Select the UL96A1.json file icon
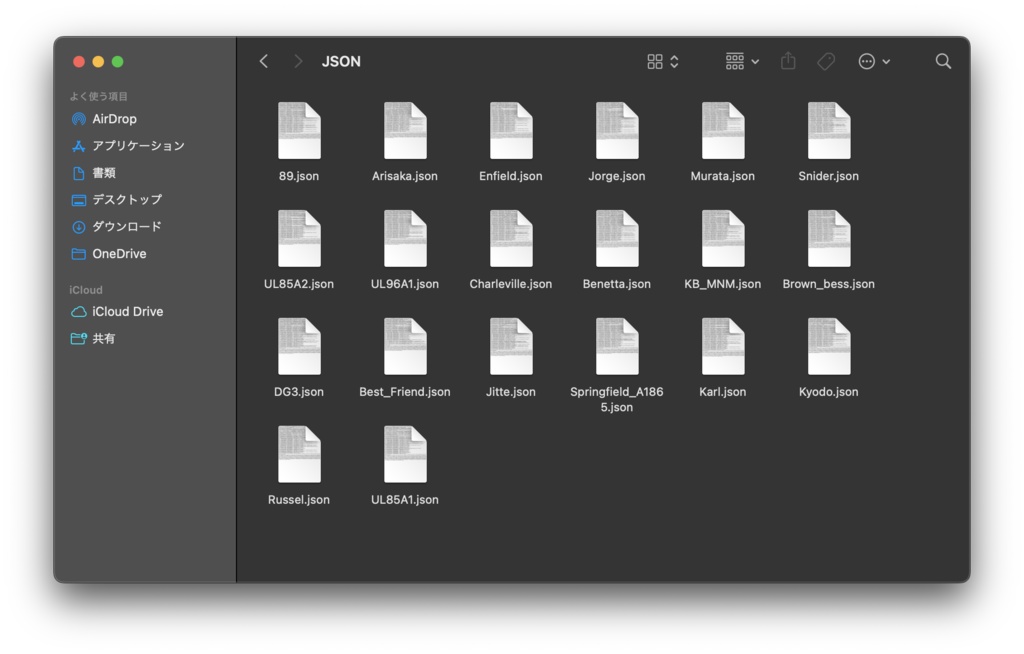 [x=405, y=238]
